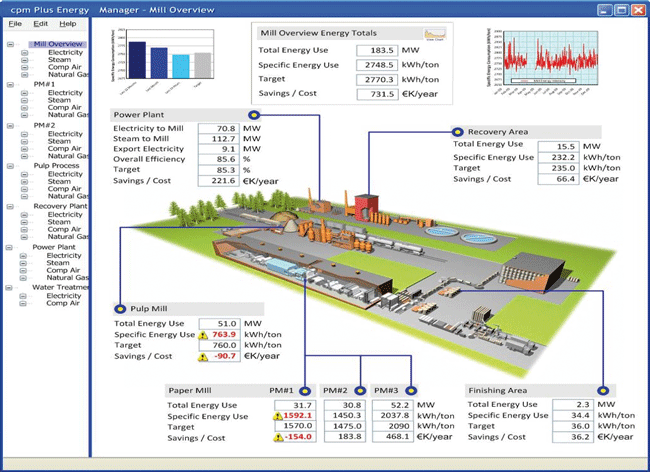
Task: Click the PM#1 marker dot
Action: (x=305, y=391)
